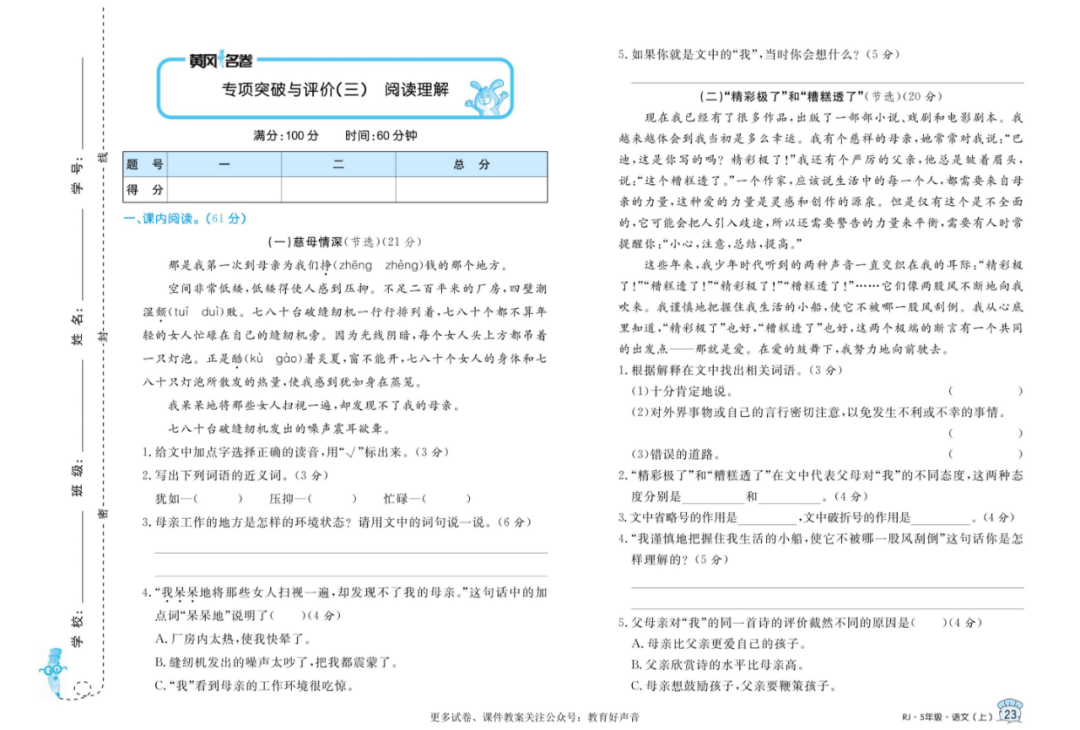This screenshot has height=730, width=1080.
Task: Select option A 母亲比父亲更爱自己的孩子
Action: (x=719, y=645)
